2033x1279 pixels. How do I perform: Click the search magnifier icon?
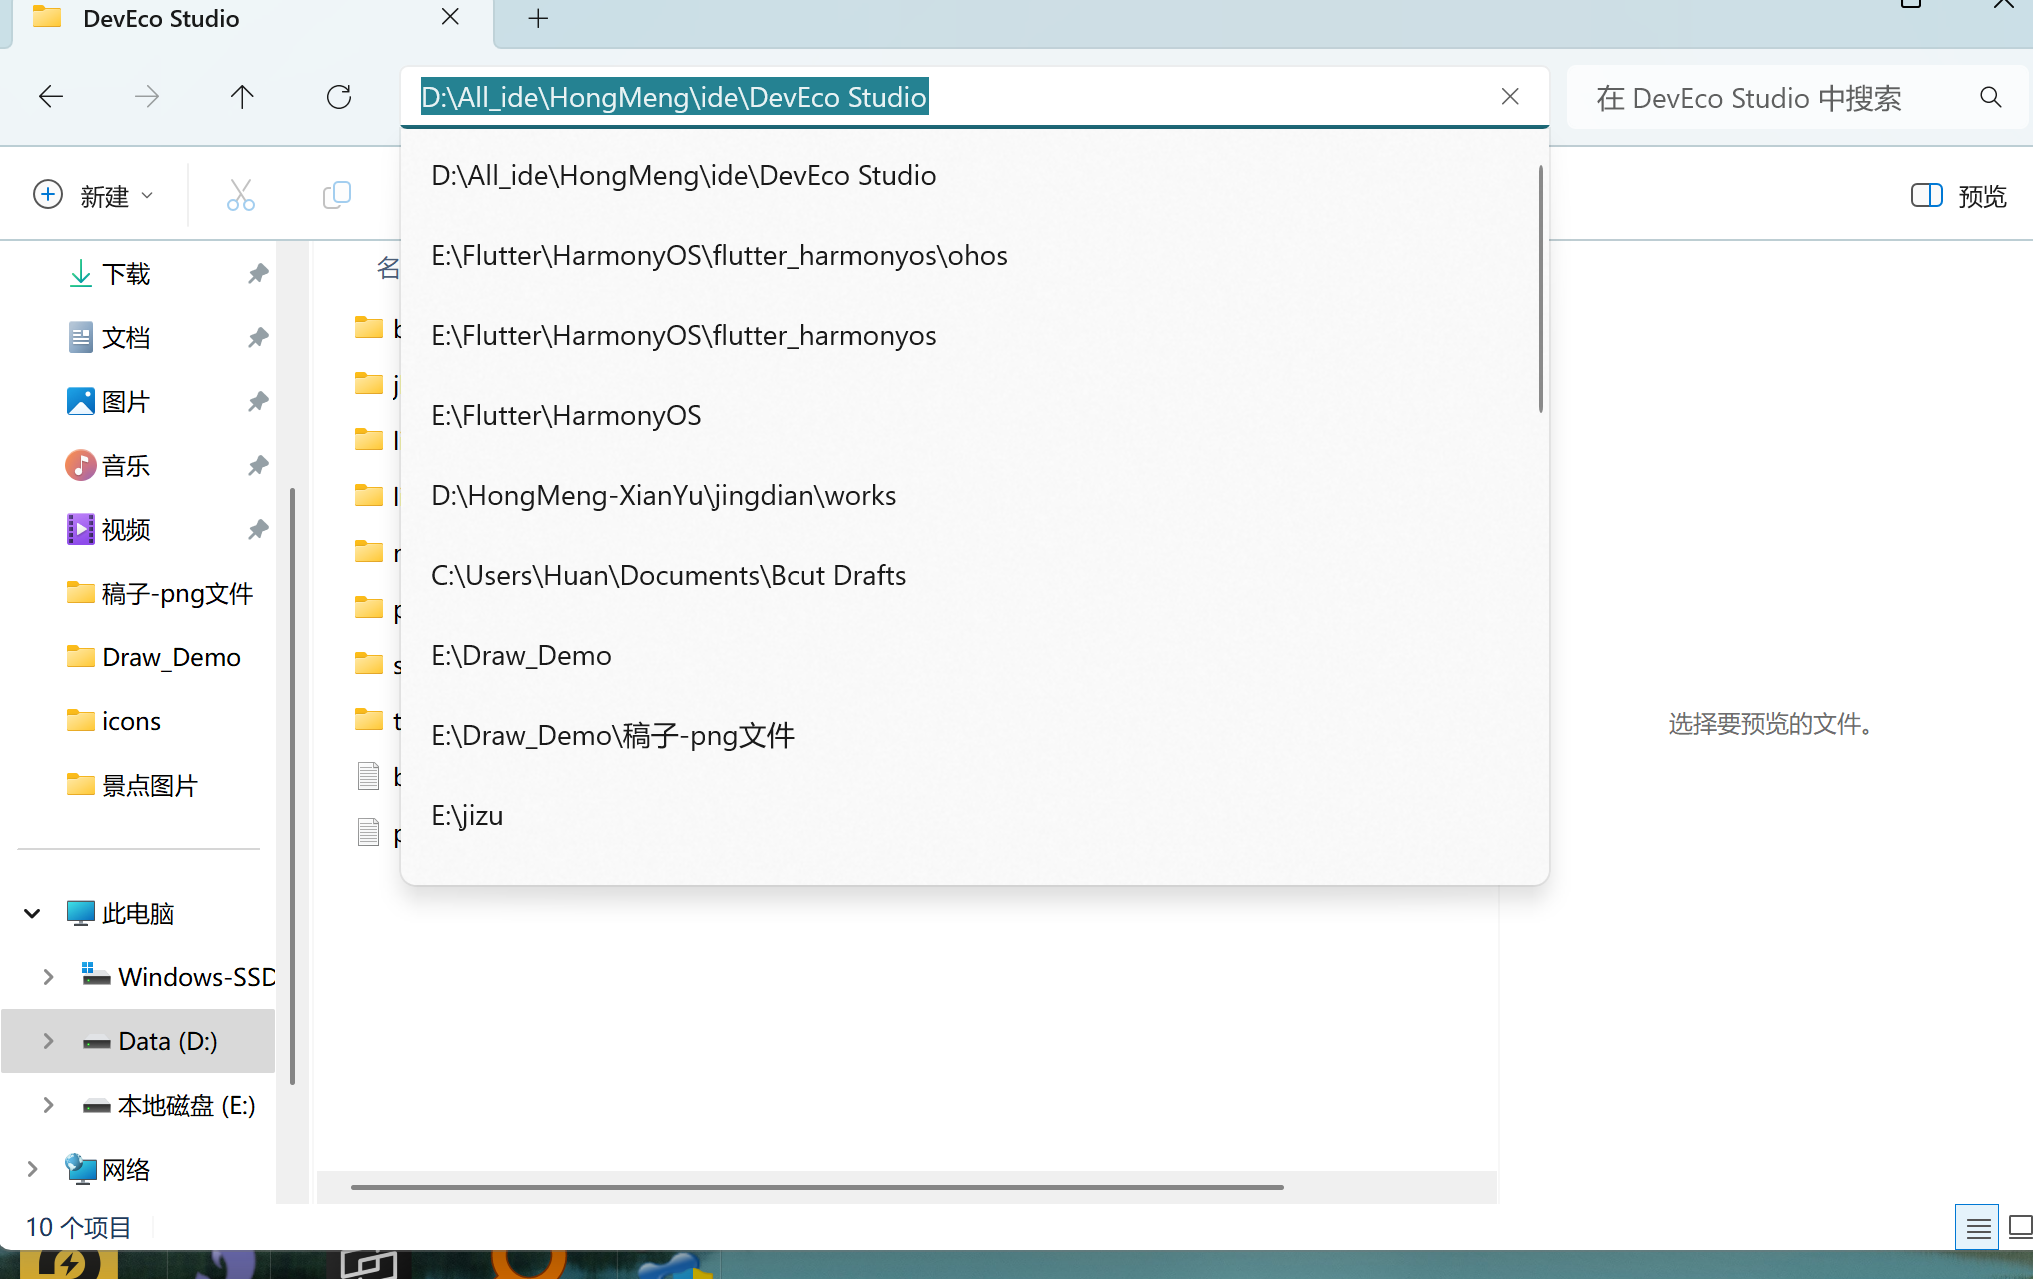point(1990,97)
